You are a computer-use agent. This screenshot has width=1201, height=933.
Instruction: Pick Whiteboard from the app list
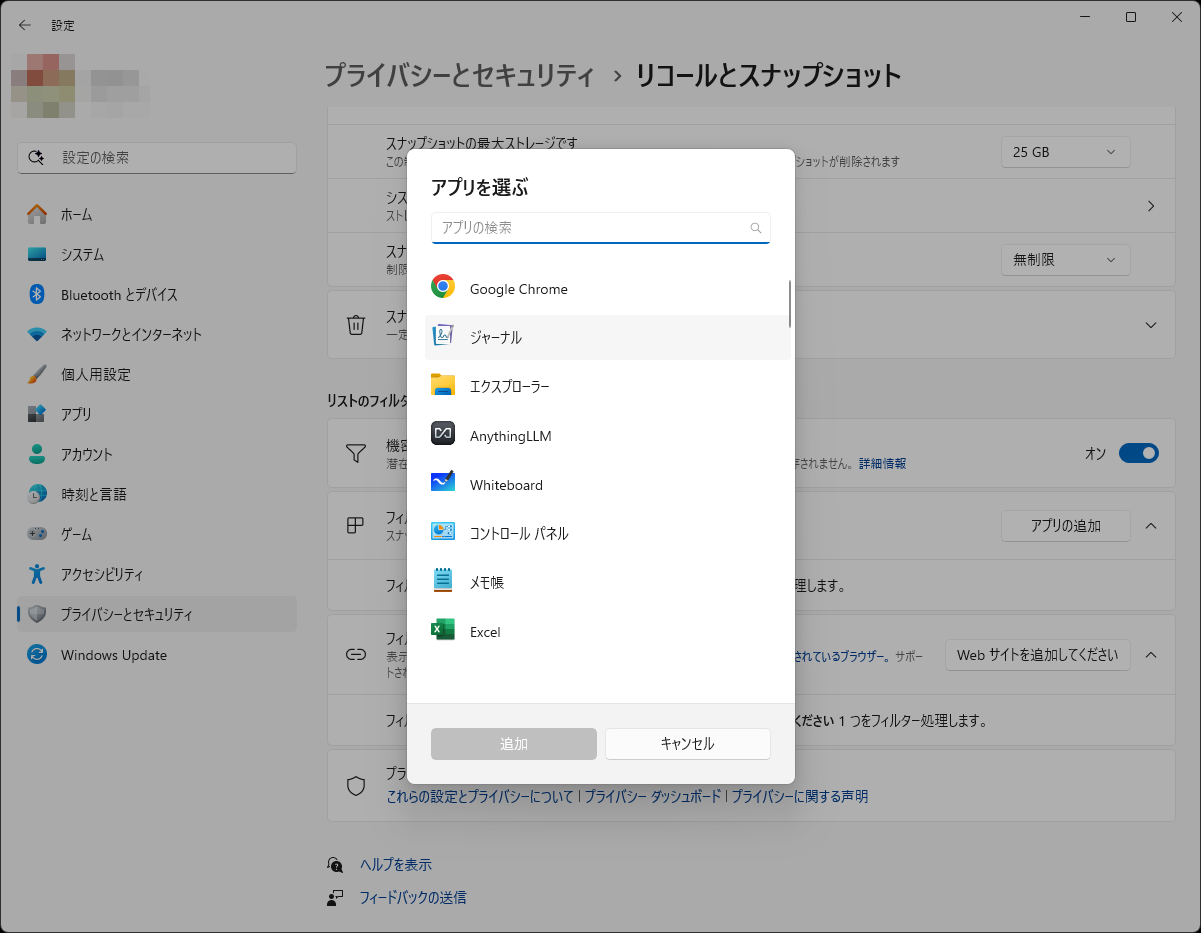click(505, 484)
